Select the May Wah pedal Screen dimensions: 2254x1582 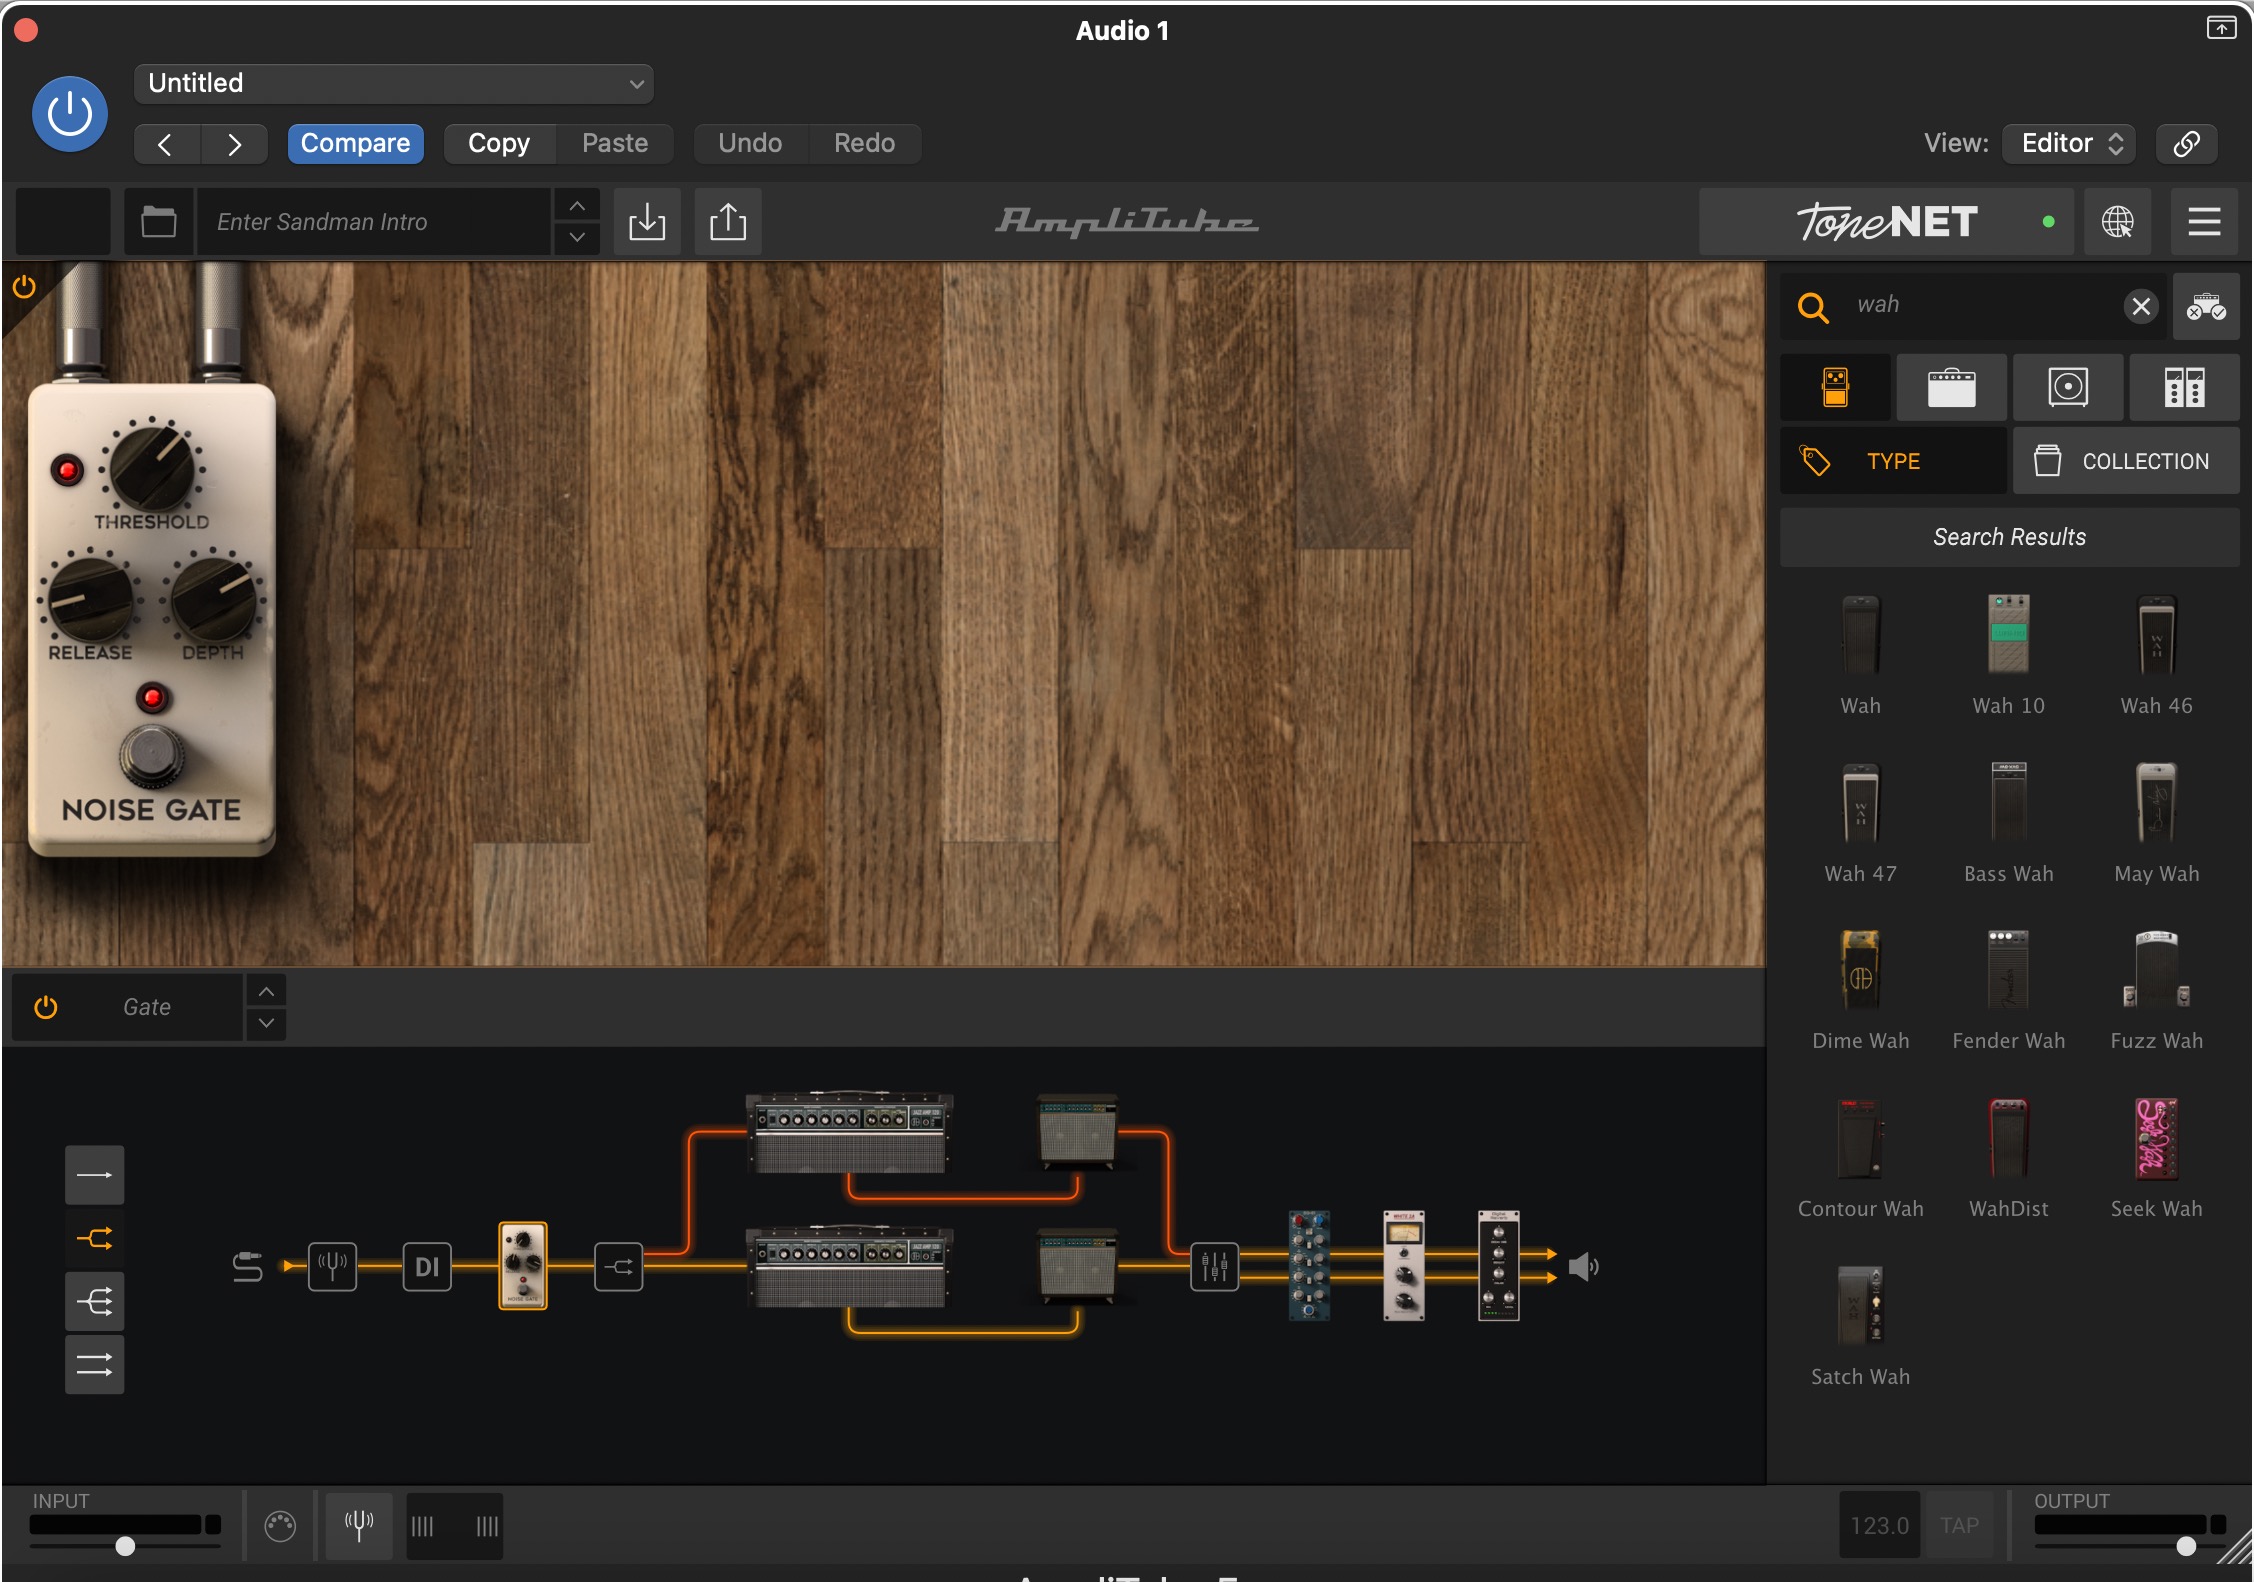click(x=2156, y=803)
